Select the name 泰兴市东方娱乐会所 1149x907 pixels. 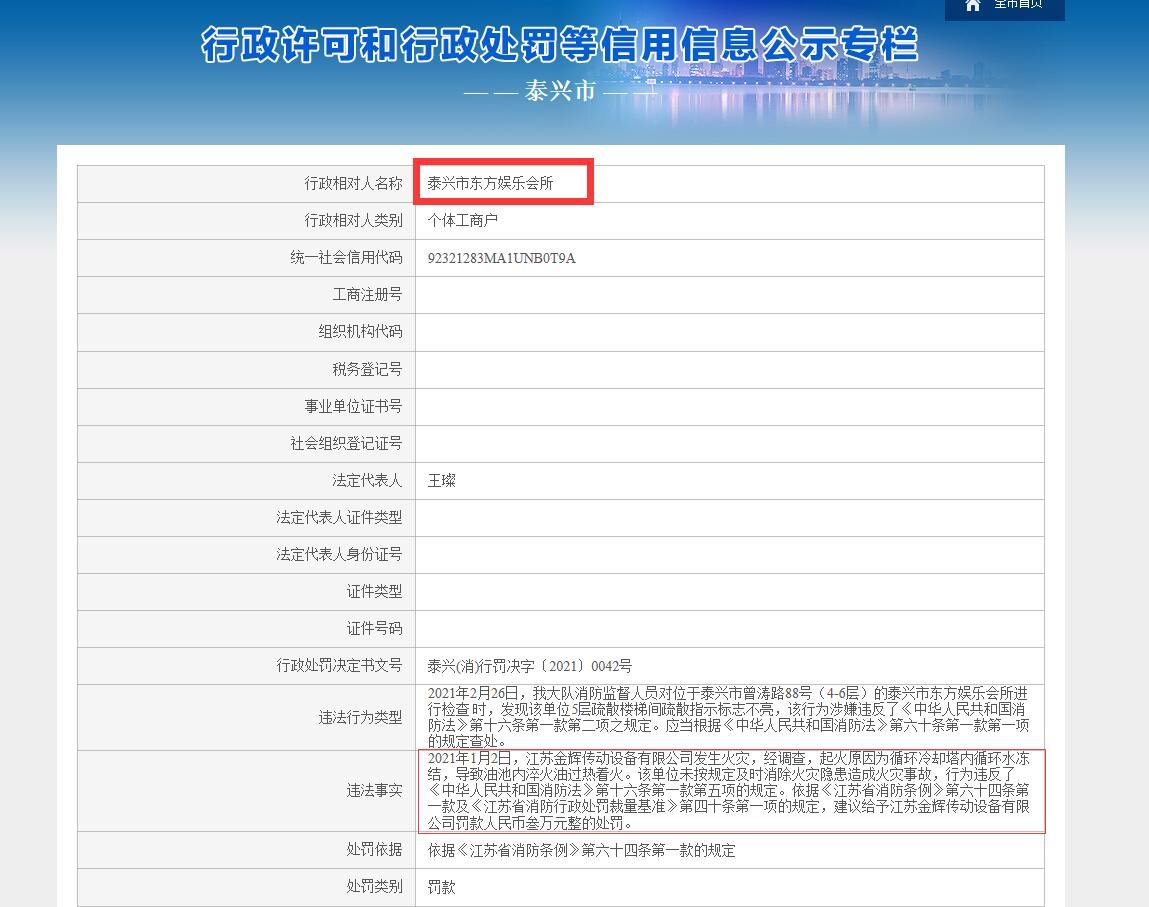[490, 183]
